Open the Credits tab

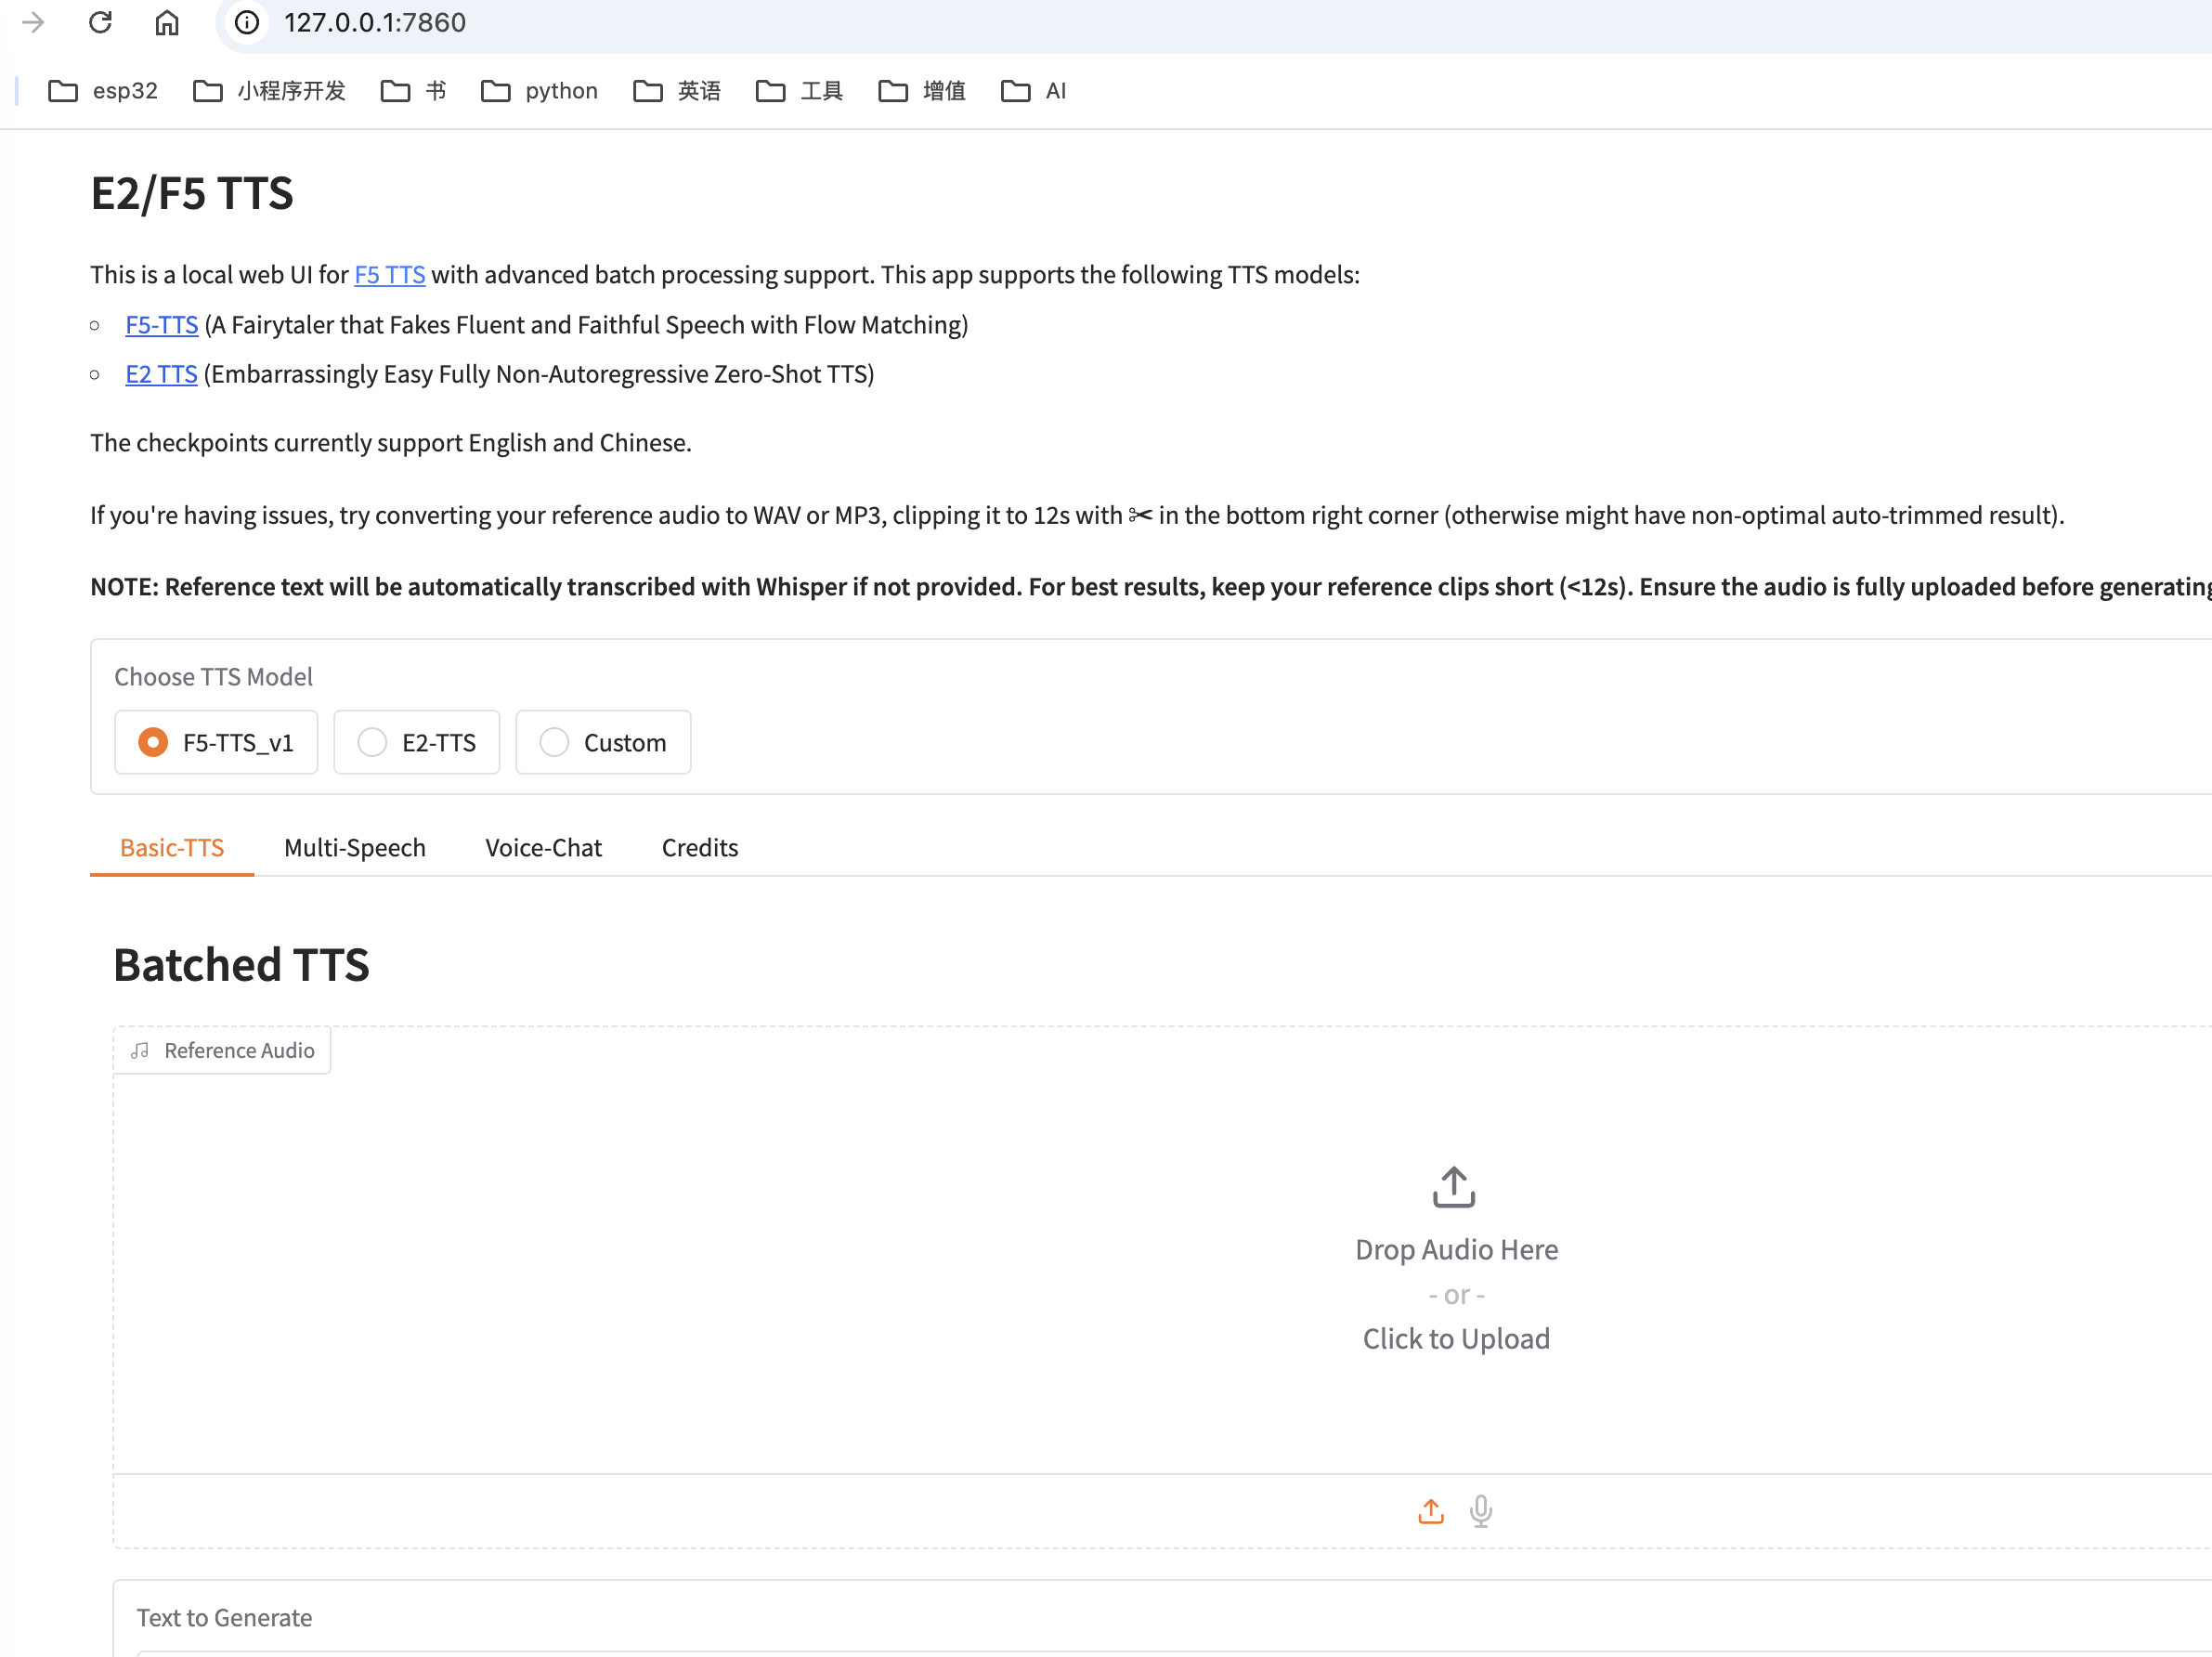pyautogui.click(x=700, y=848)
